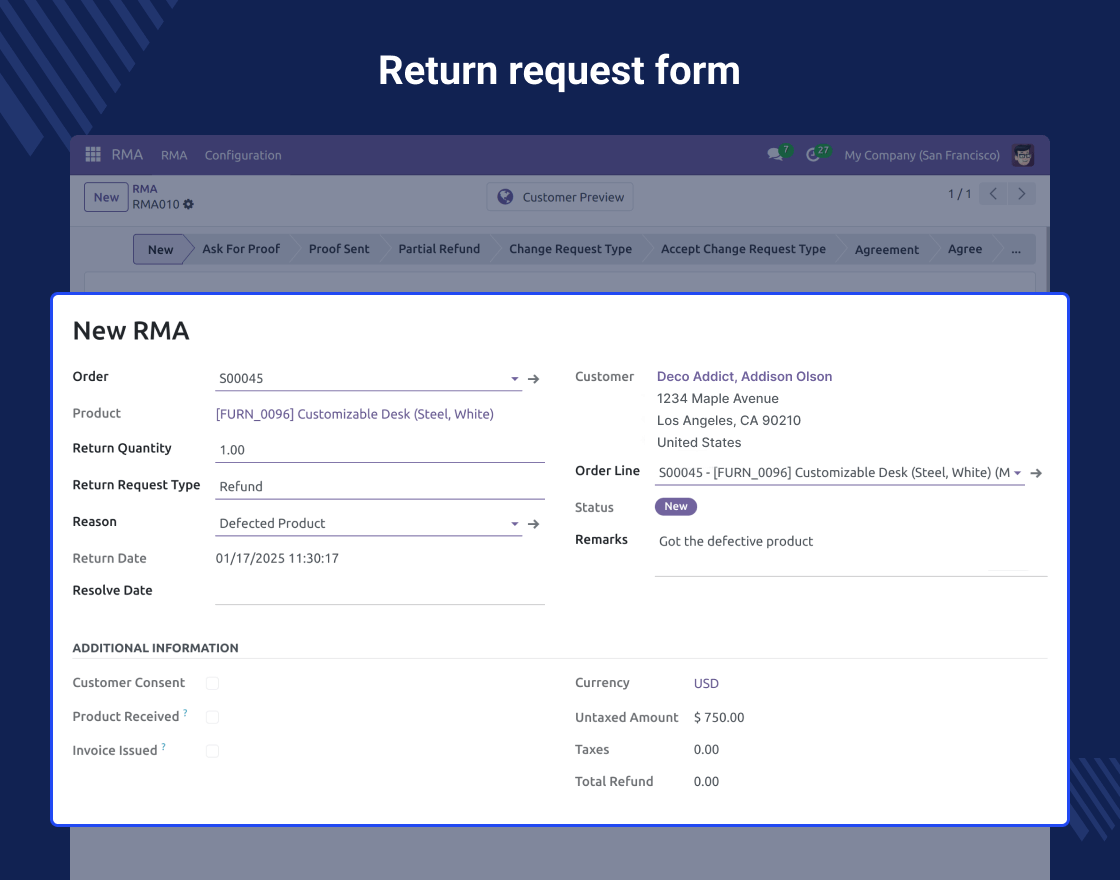Viewport: 1120px width, 880px height.
Task: Click the 1 / 1 record pager
Action: pos(959,194)
